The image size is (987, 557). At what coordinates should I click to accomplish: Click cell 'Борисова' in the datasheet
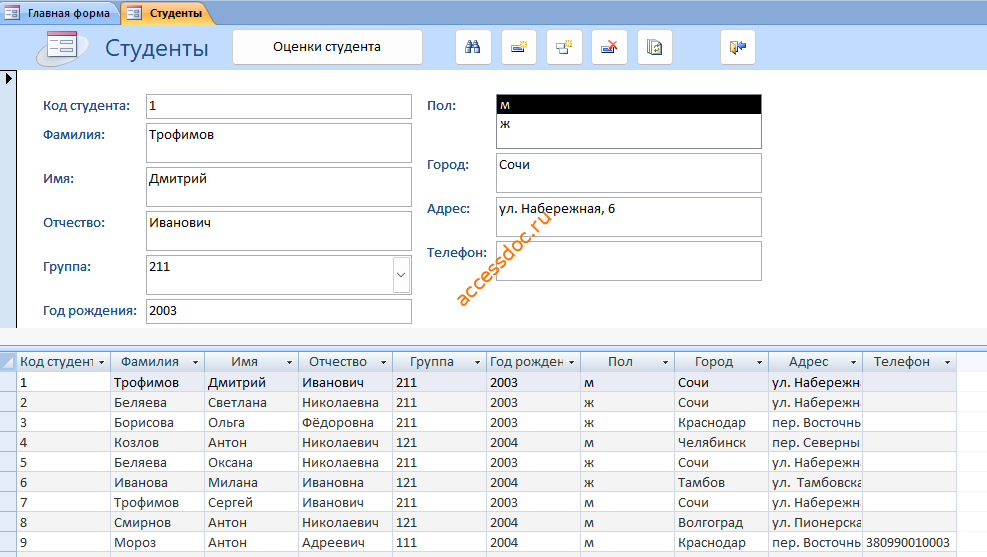click(x=157, y=422)
